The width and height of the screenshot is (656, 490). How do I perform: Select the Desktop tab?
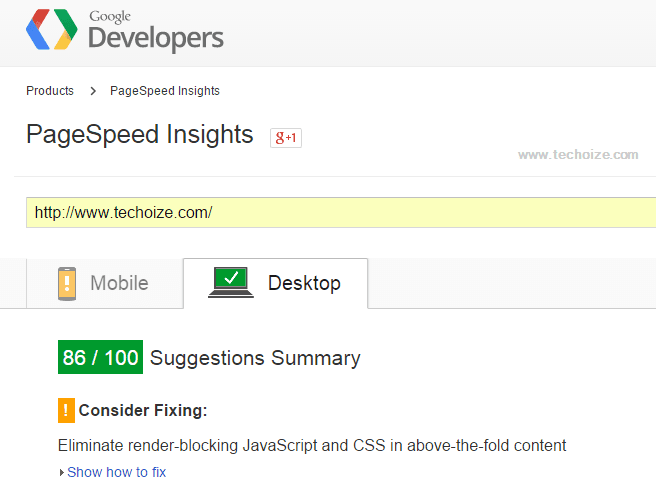point(276,283)
